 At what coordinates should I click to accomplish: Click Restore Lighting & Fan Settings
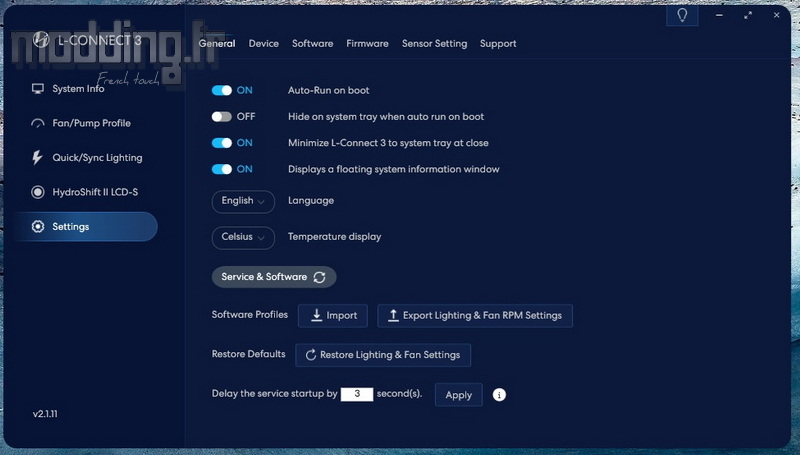pos(383,355)
